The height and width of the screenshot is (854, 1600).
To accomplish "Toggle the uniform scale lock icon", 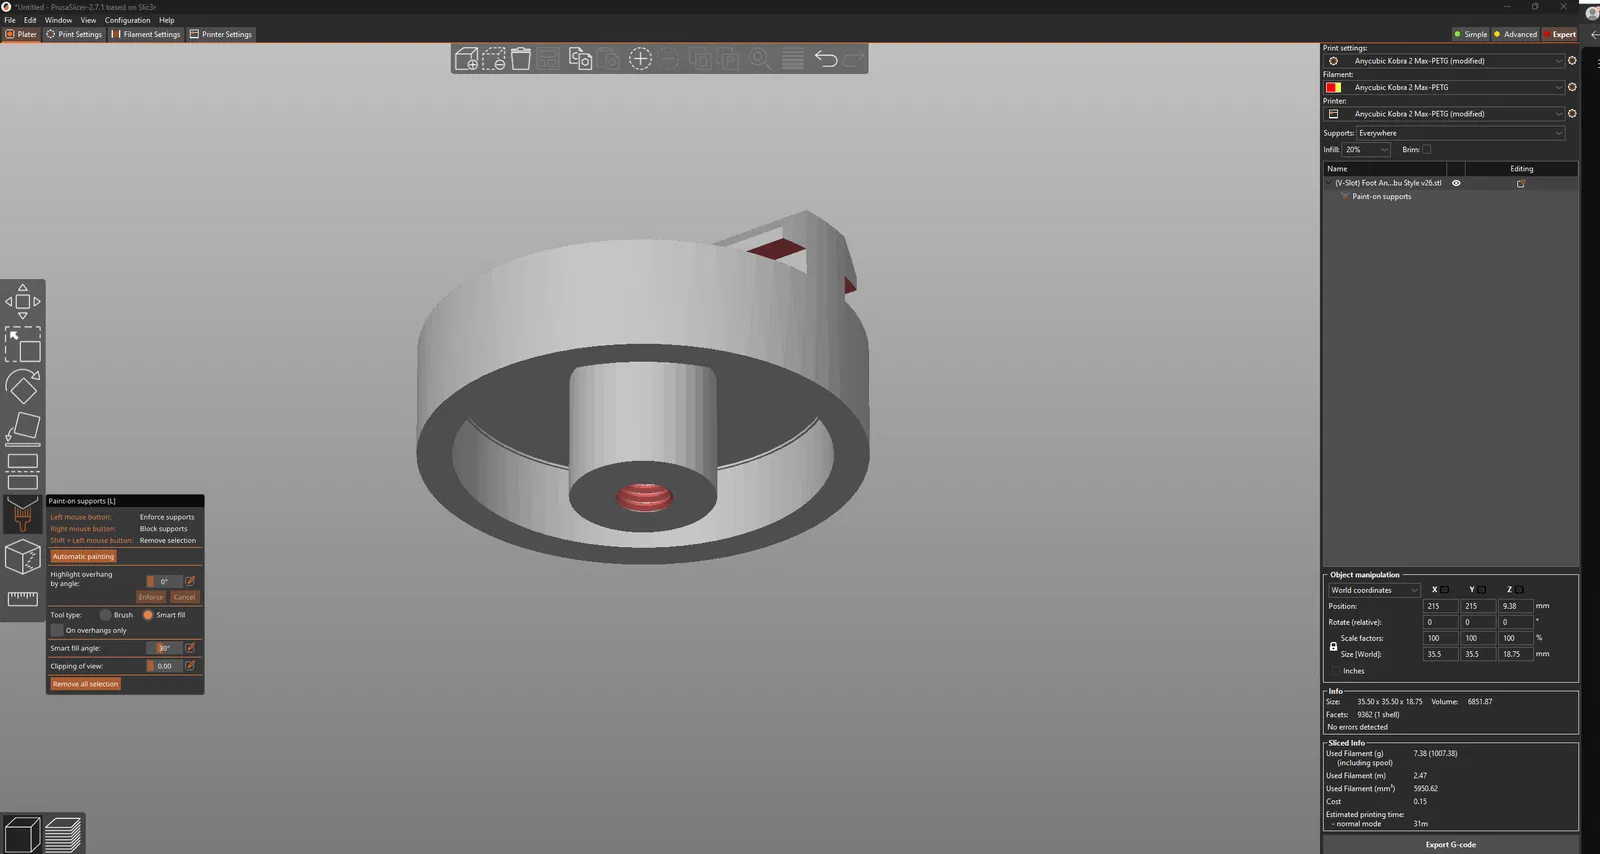I will pos(1333,646).
